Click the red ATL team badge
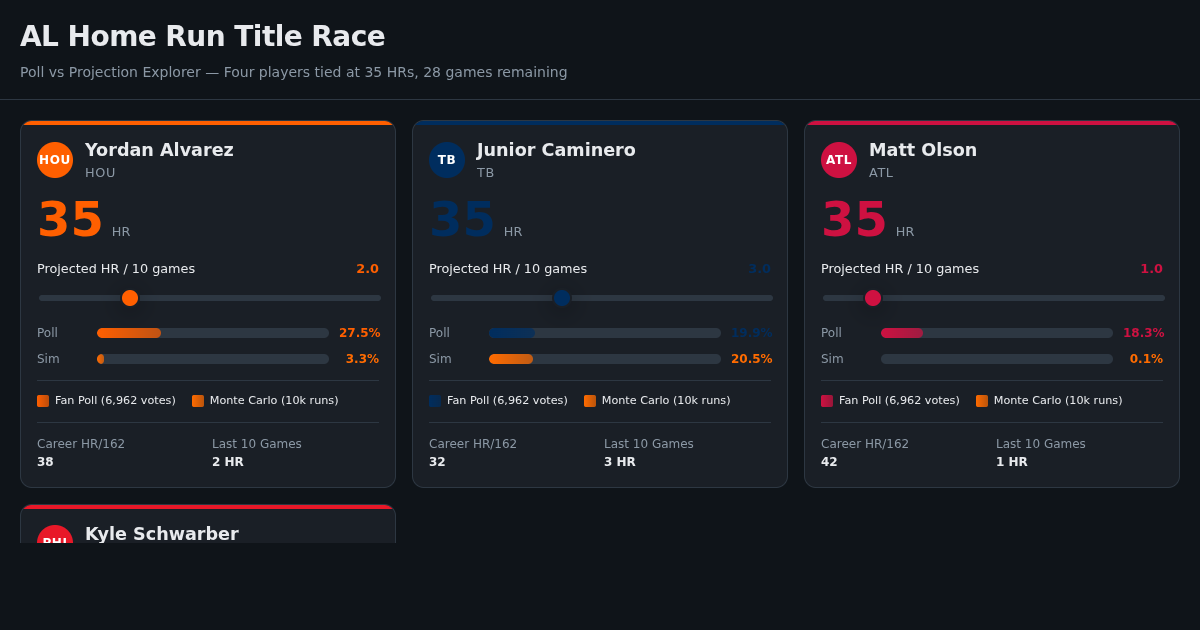The height and width of the screenshot is (630, 1200). pyautogui.click(x=839, y=160)
